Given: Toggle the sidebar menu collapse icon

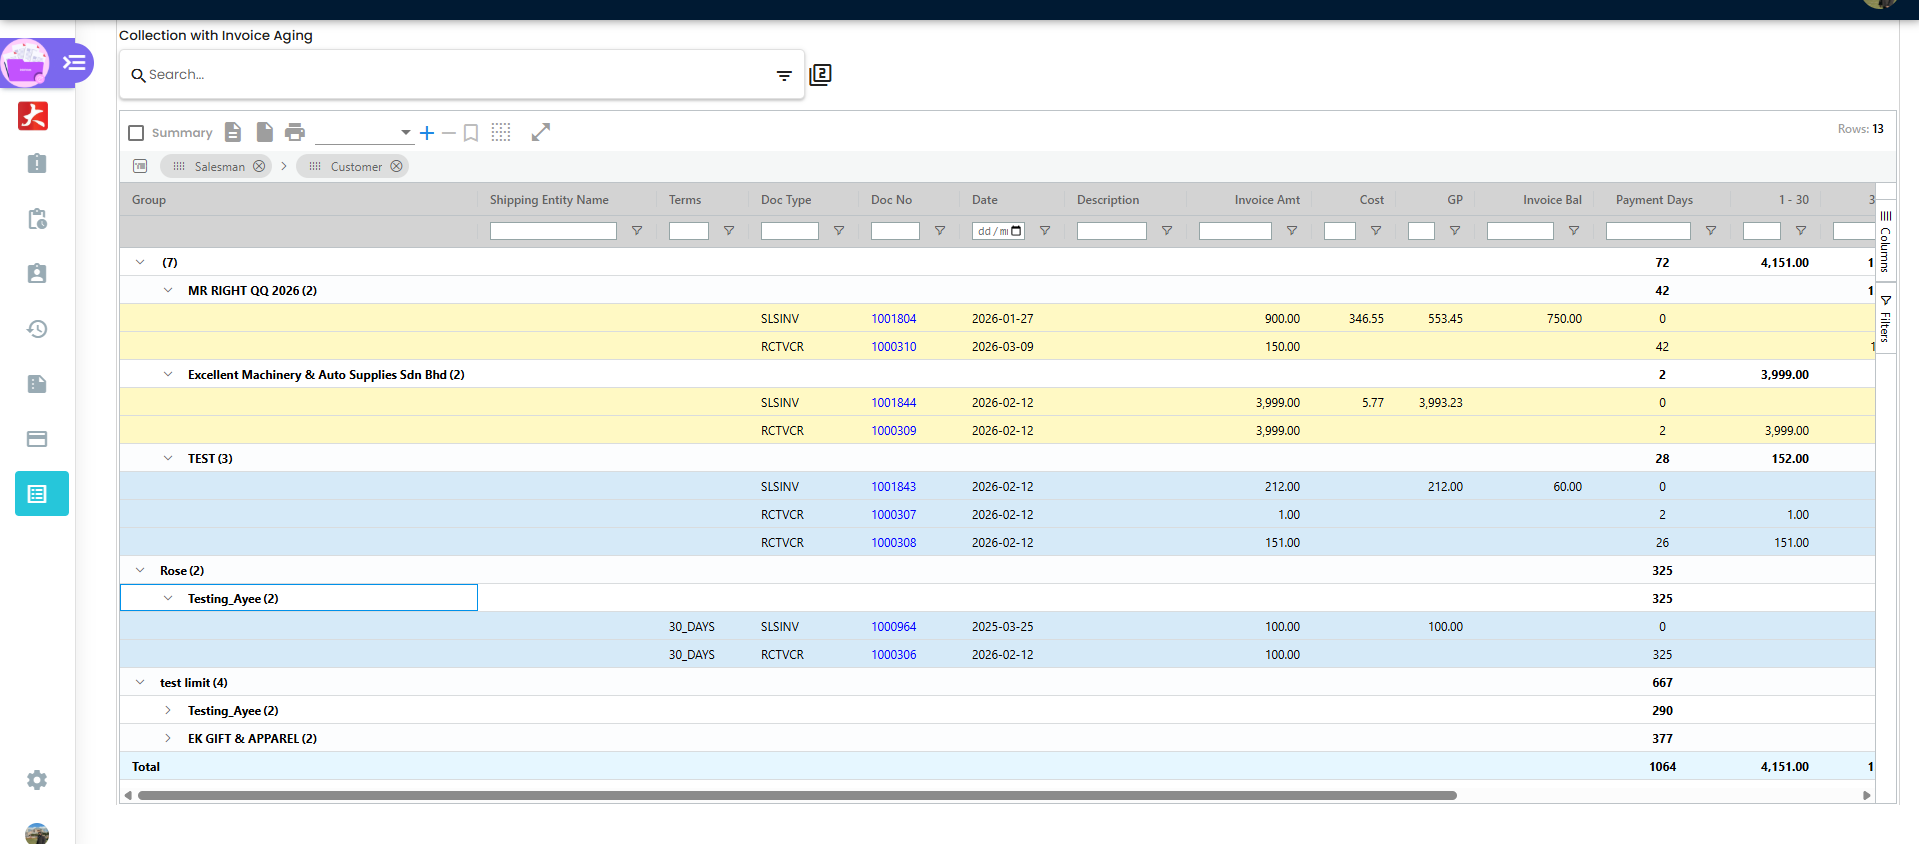Looking at the screenshot, I should pyautogui.click(x=74, y=63).
